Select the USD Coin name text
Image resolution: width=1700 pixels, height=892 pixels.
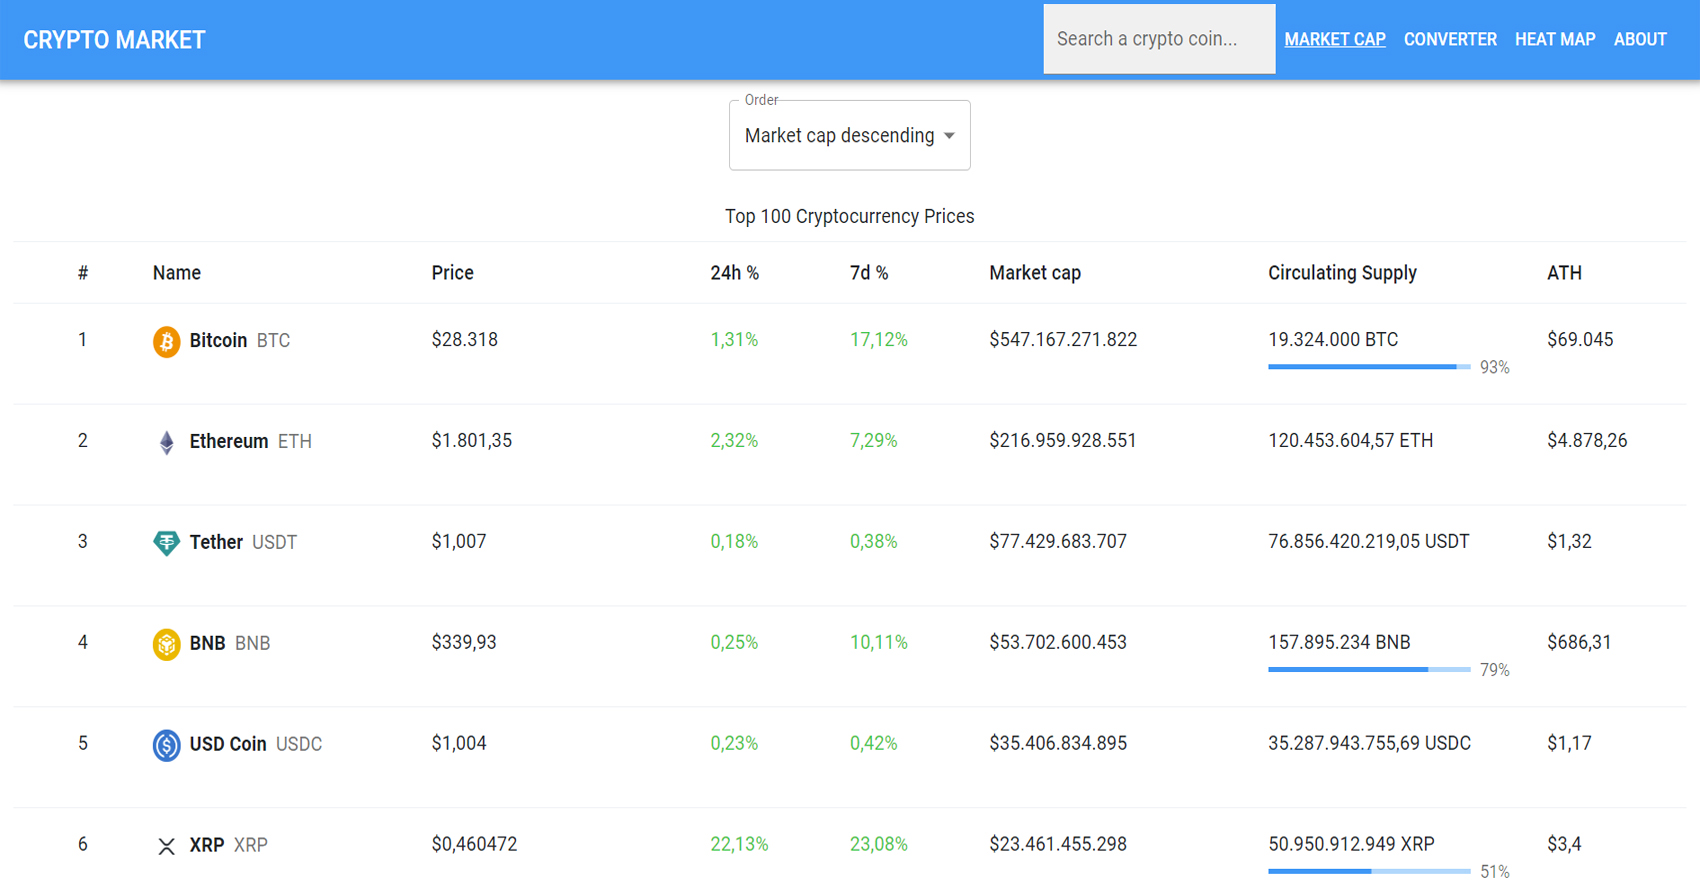pos(228,745)
